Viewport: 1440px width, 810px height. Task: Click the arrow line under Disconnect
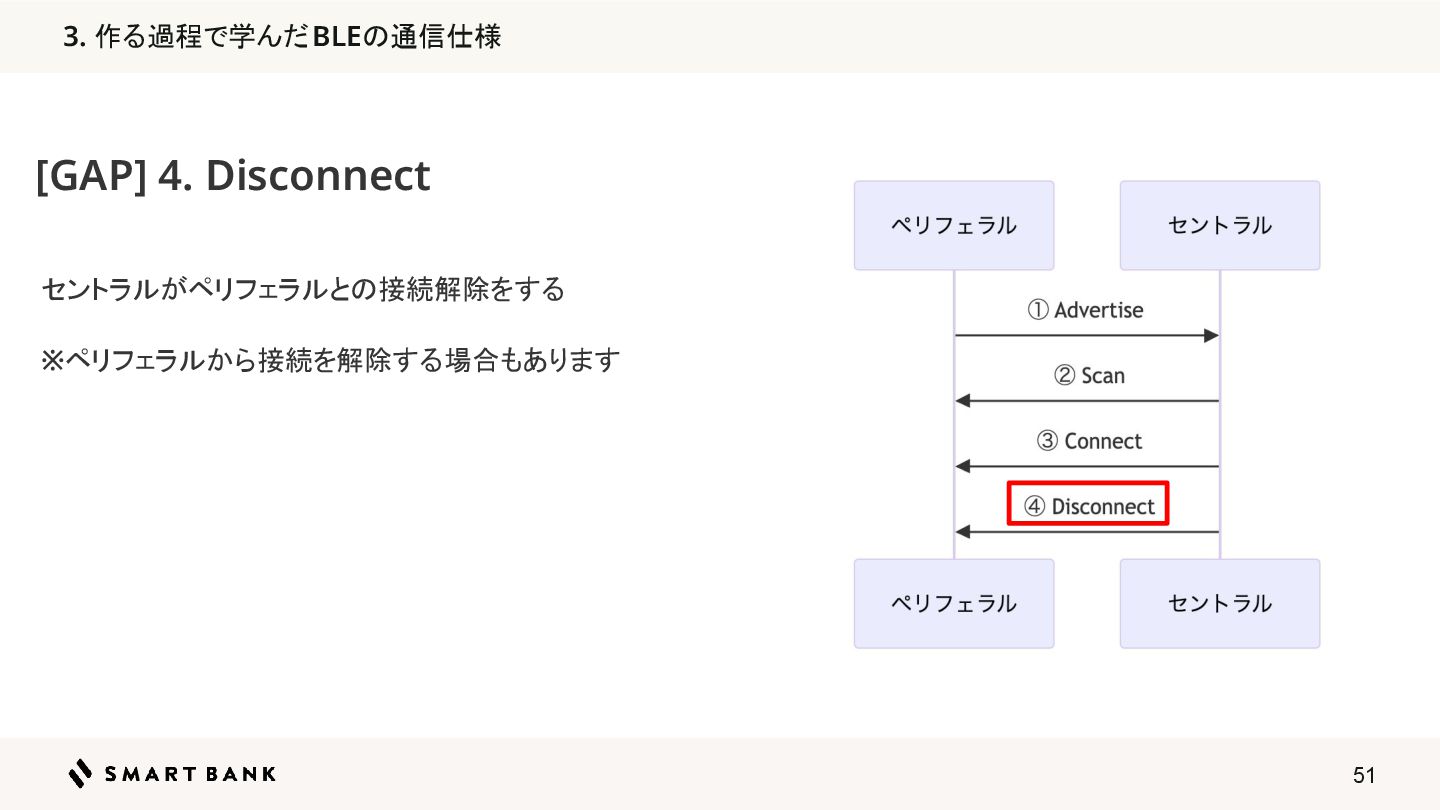pyautogui.click(x=1089, y=532)
